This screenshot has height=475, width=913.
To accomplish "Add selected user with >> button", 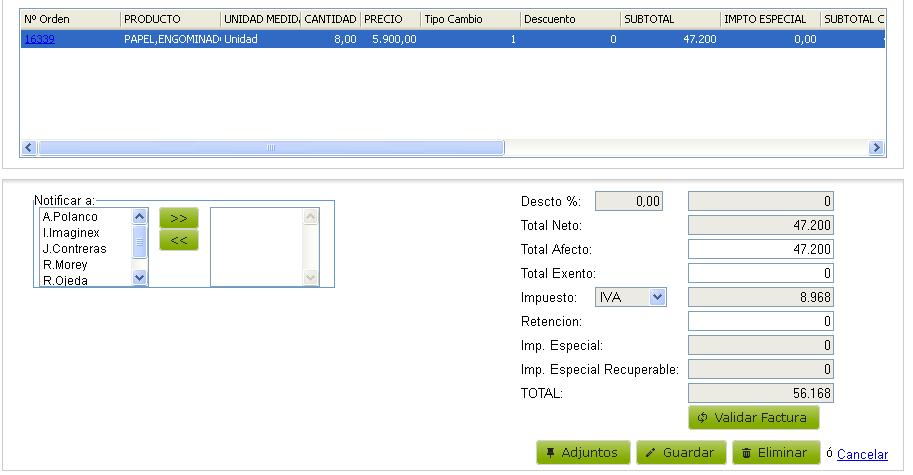I will pyautogui.click(x=179, y=218).
